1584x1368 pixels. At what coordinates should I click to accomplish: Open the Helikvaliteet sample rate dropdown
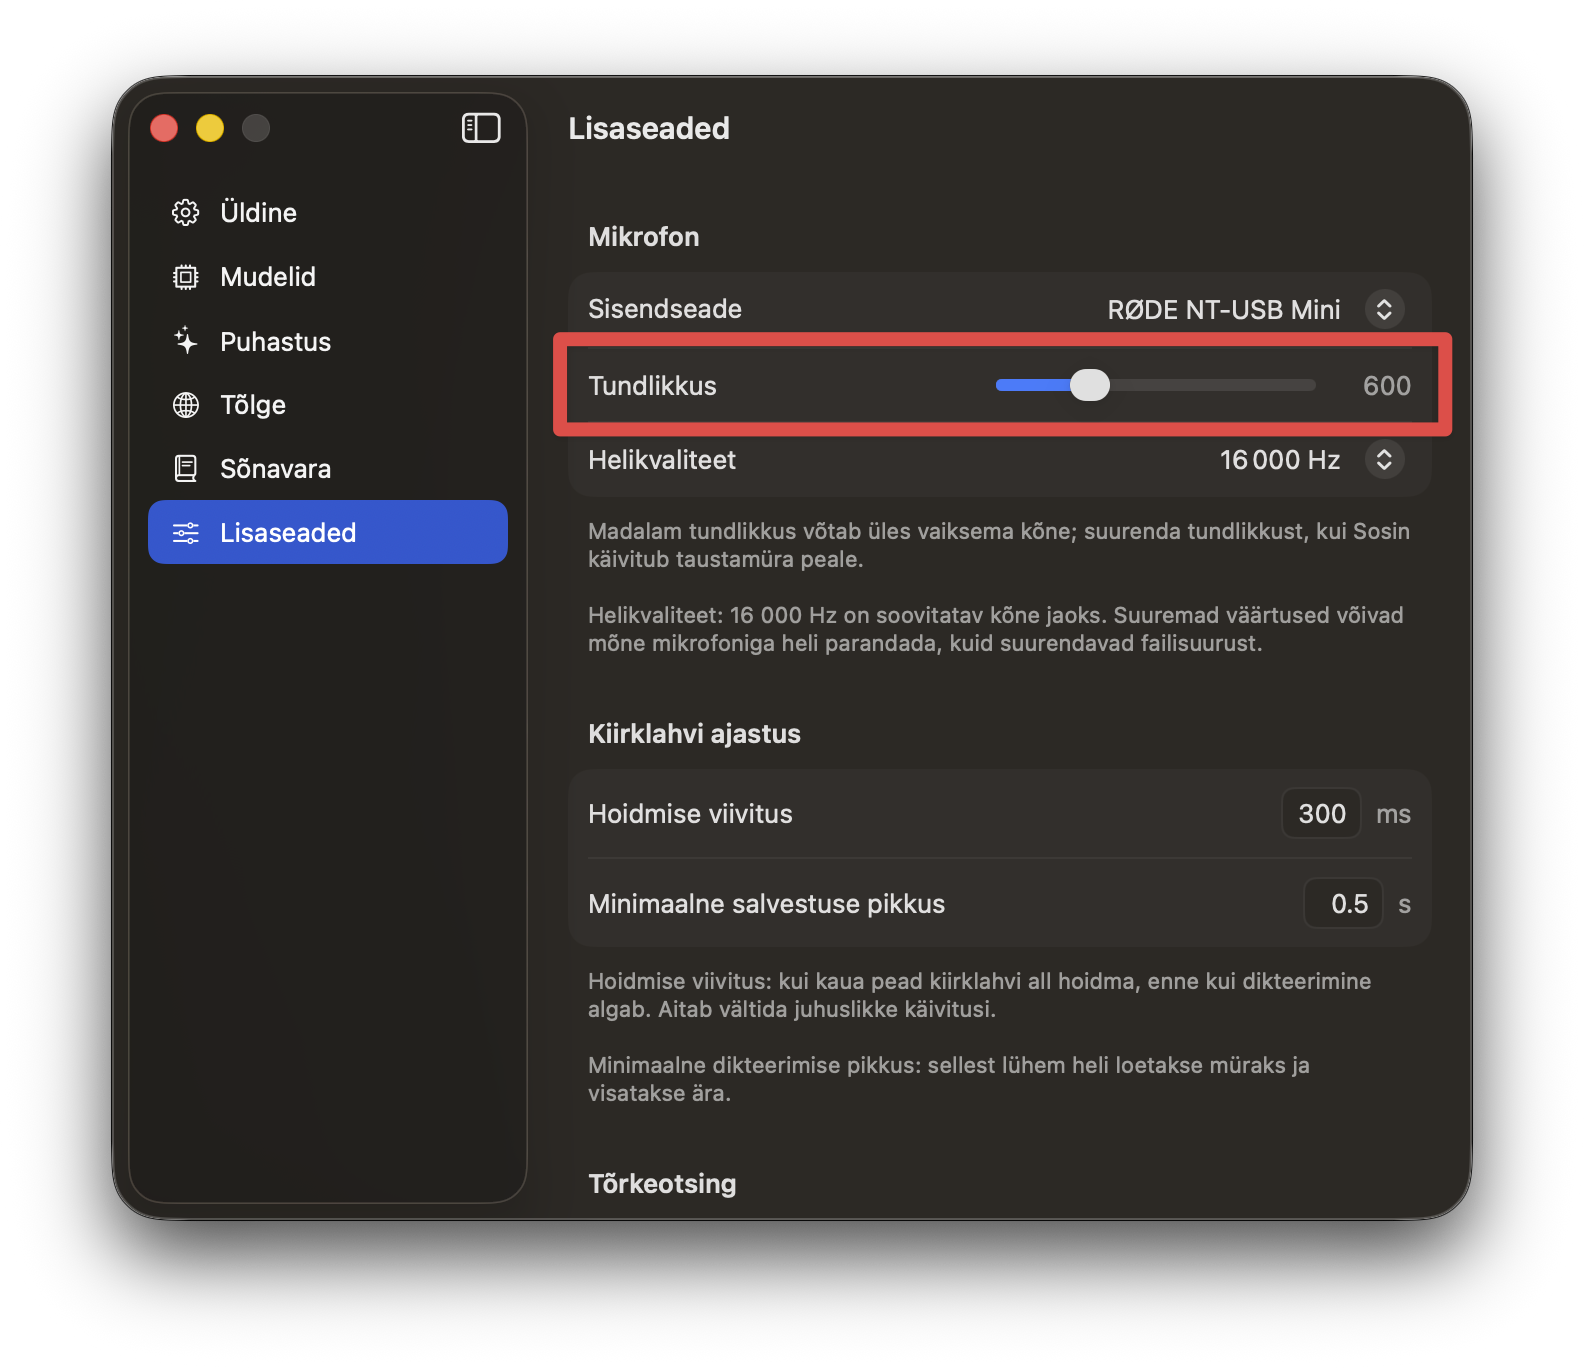(1384, 460)
